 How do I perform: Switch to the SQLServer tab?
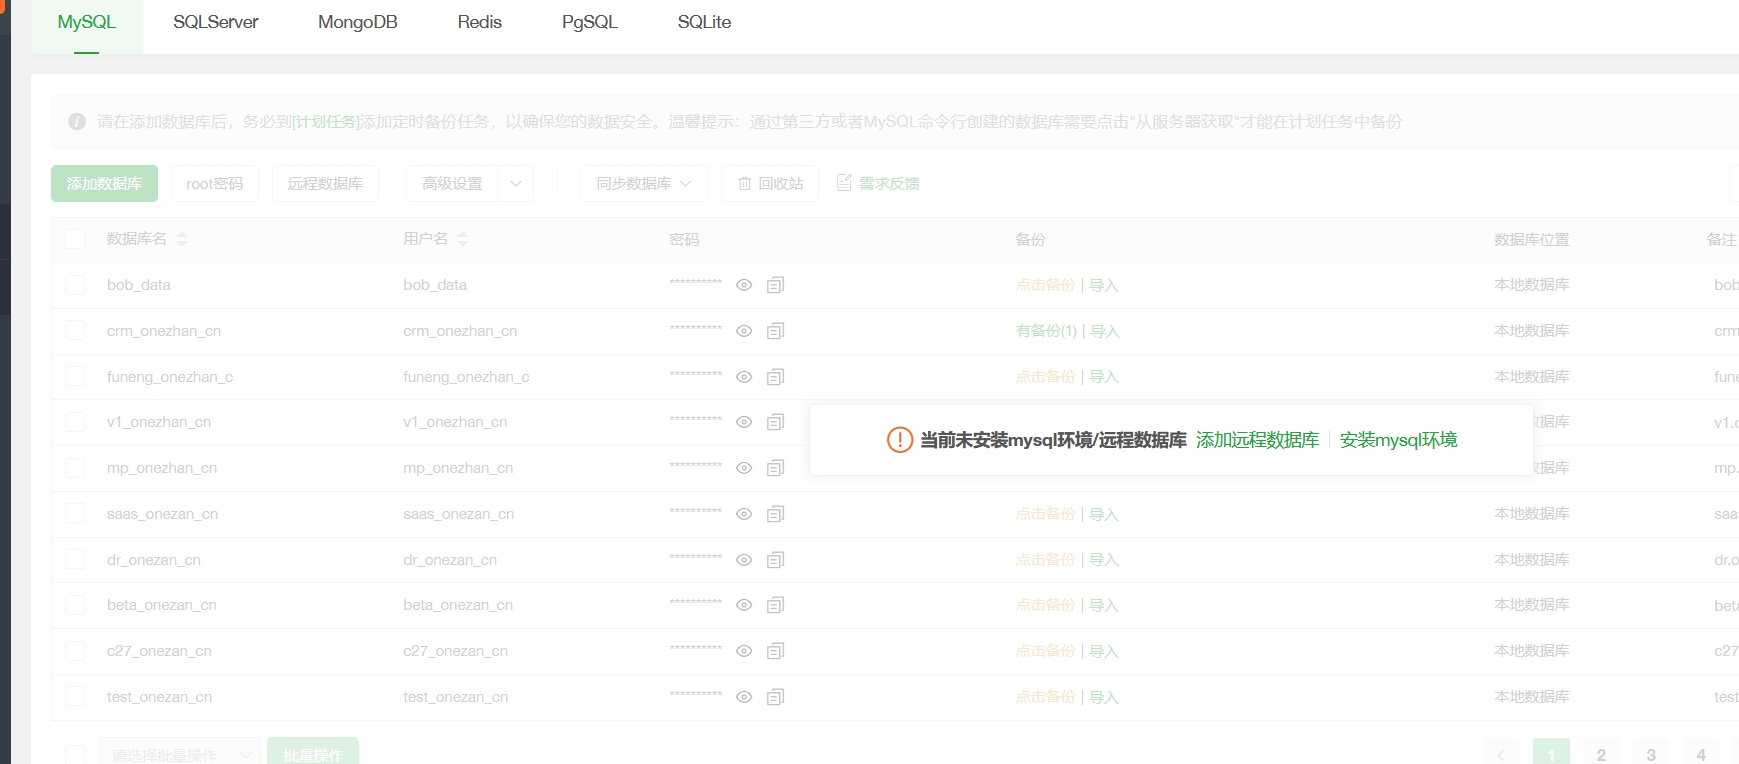216,22
